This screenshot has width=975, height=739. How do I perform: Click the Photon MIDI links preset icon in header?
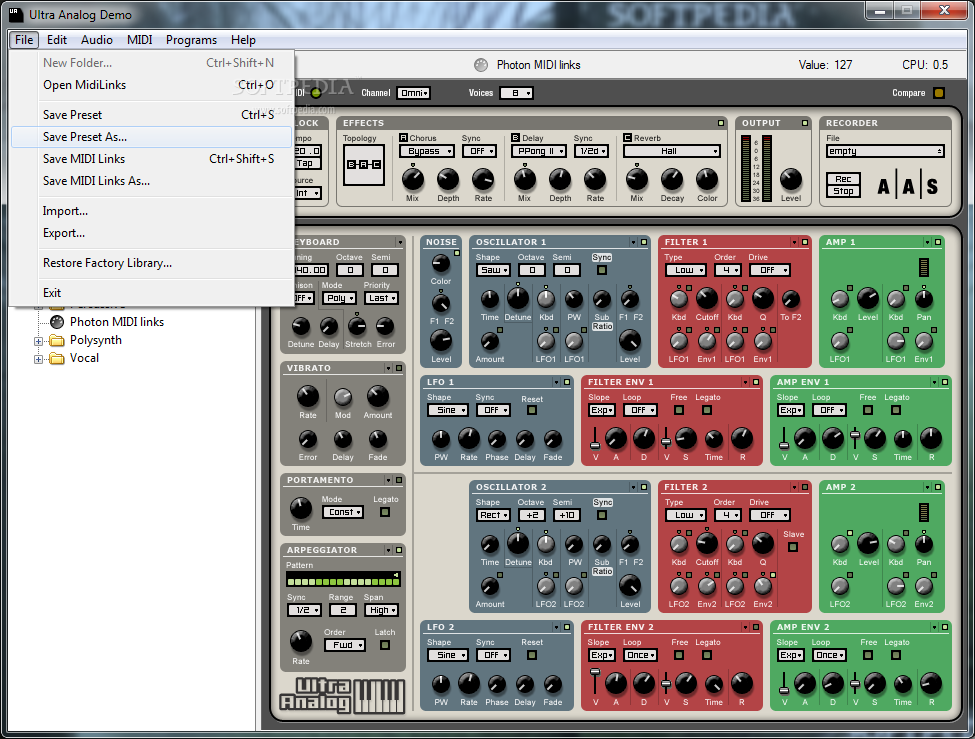click(x=481, y=65)
